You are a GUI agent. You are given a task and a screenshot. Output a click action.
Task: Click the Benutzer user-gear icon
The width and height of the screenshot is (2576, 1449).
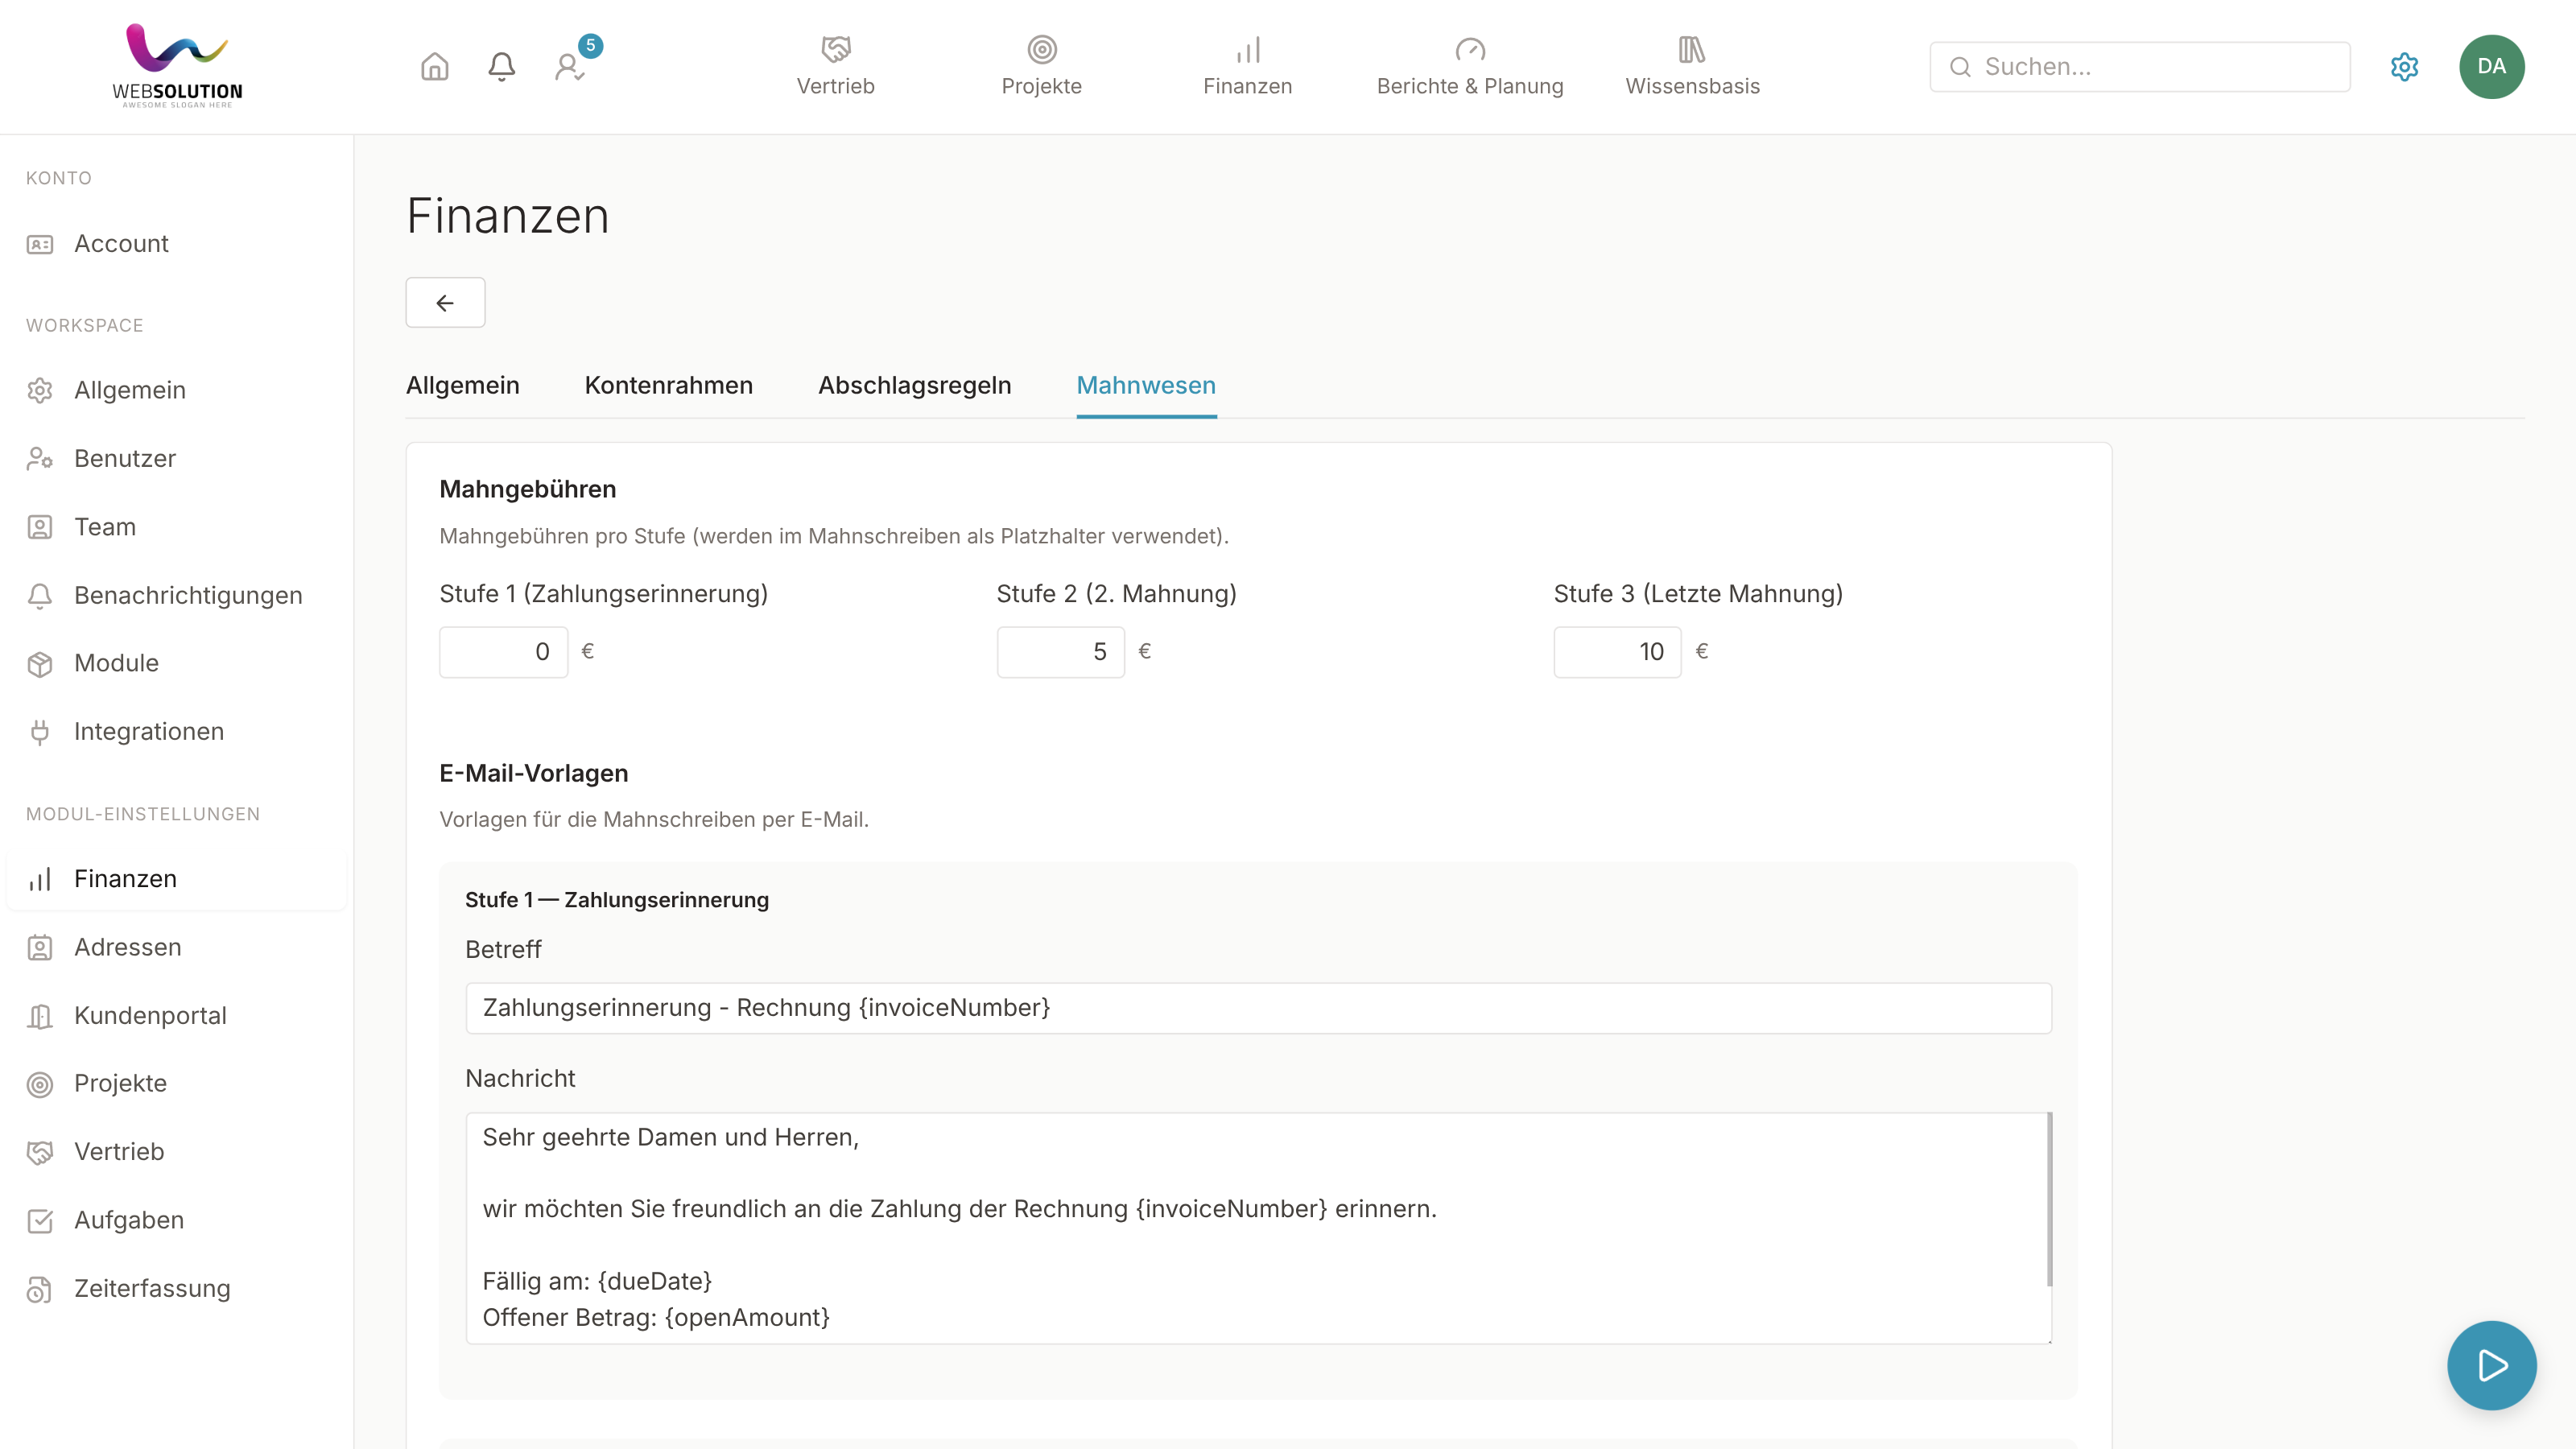click(x=40, y=458)
